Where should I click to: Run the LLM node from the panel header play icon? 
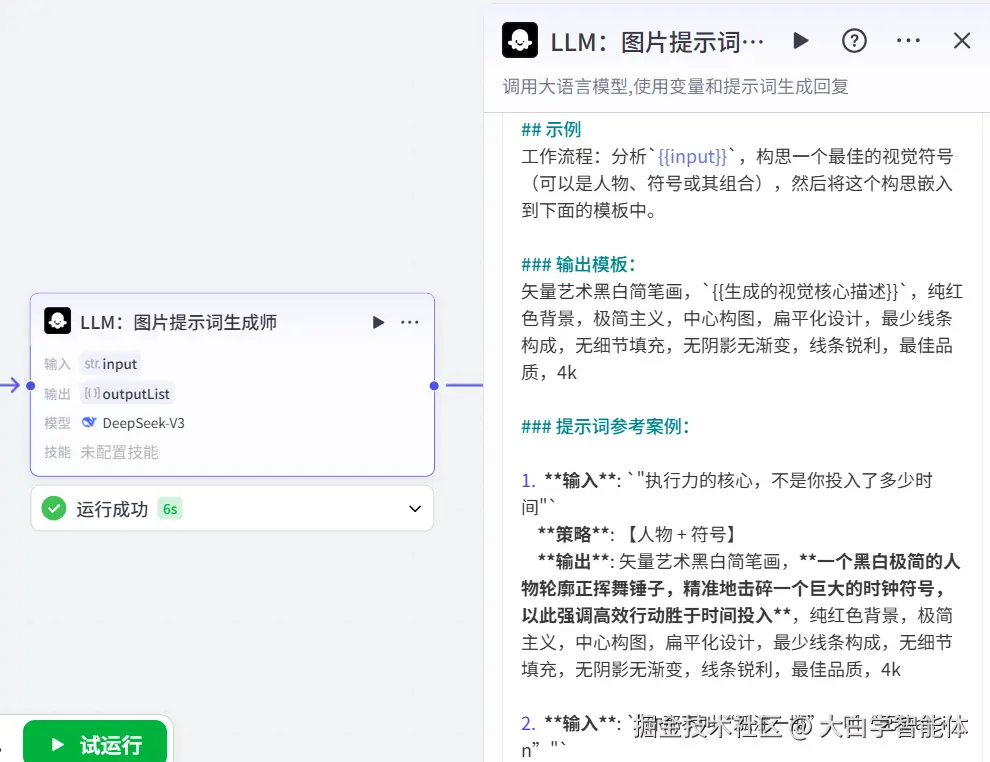(801, 41)
